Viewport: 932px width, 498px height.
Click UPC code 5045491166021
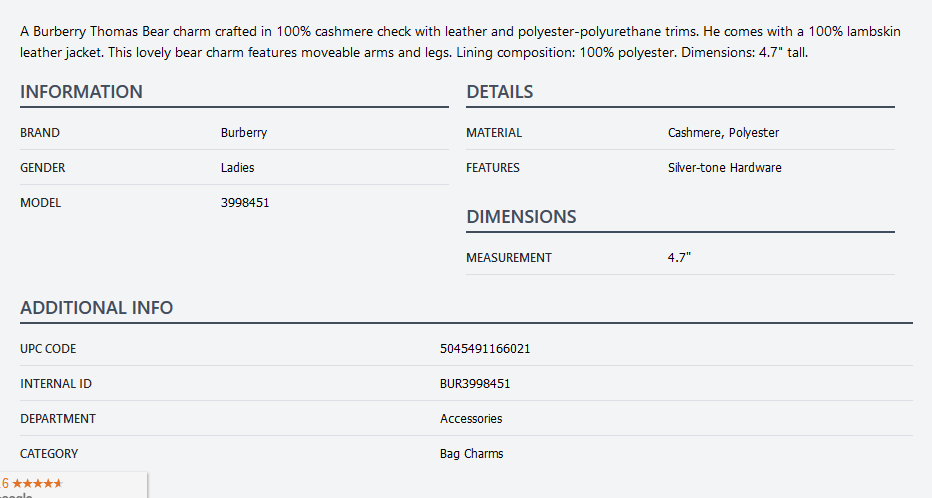[485, 349]
